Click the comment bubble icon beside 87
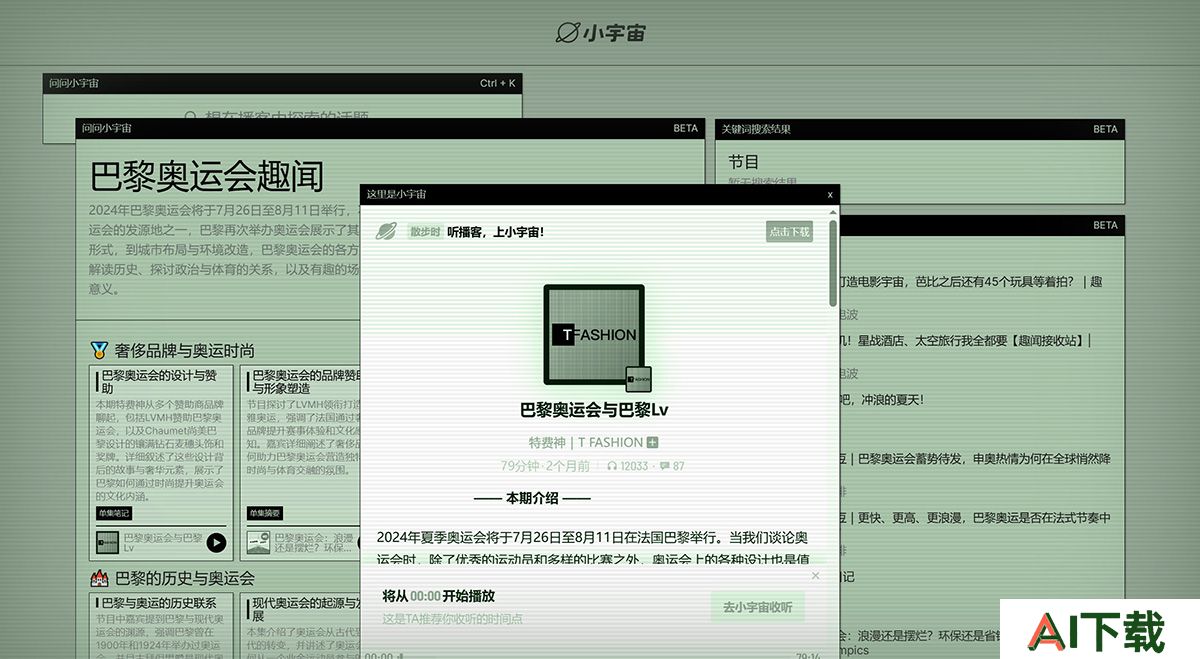 664,466
